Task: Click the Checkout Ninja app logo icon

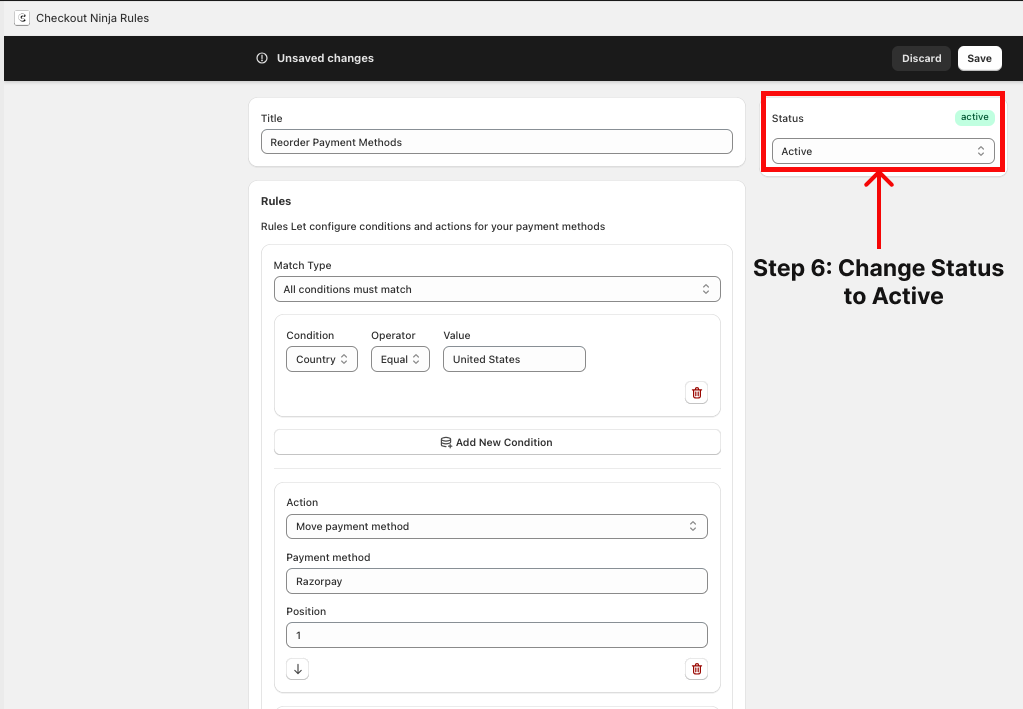Action: (x=22, y=18)
